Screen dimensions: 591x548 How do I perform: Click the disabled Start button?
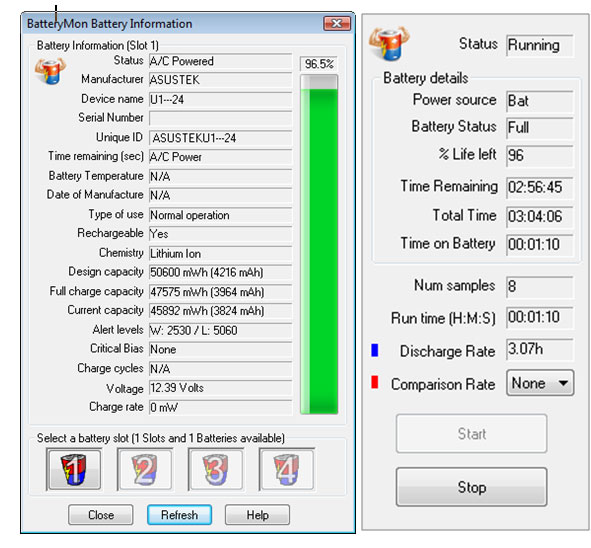click(472, 433)
